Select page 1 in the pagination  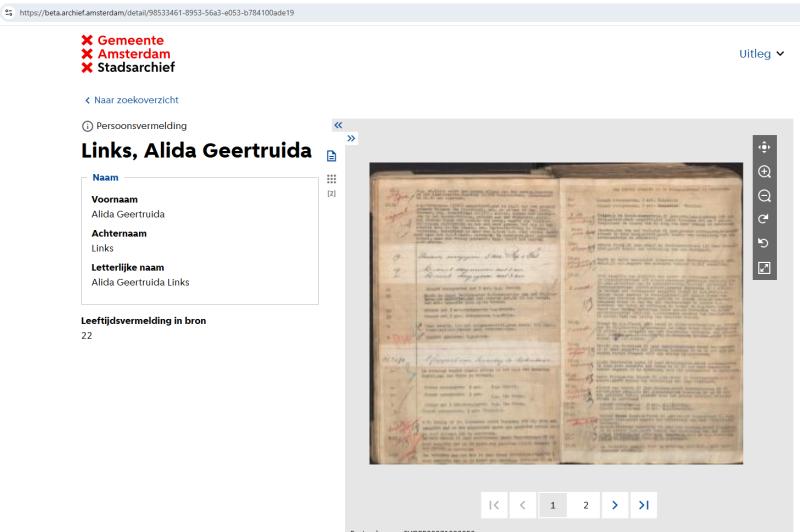pos(553,505)
